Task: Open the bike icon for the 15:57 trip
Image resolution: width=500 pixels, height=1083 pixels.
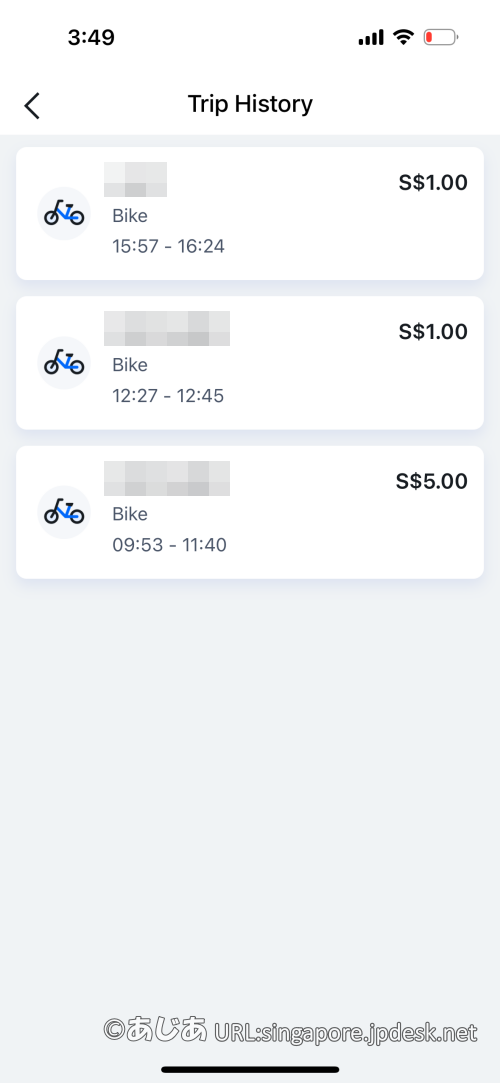Action: click(x=64, y=213)
